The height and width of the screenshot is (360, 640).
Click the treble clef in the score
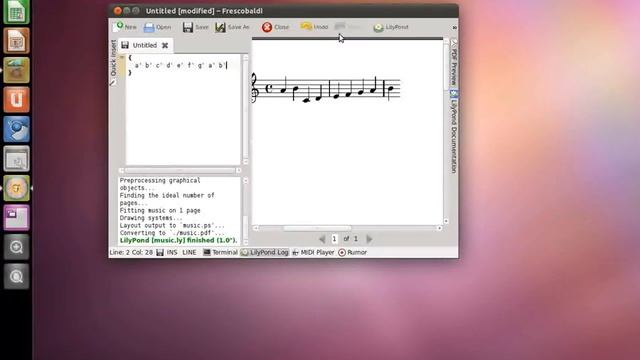255,88
